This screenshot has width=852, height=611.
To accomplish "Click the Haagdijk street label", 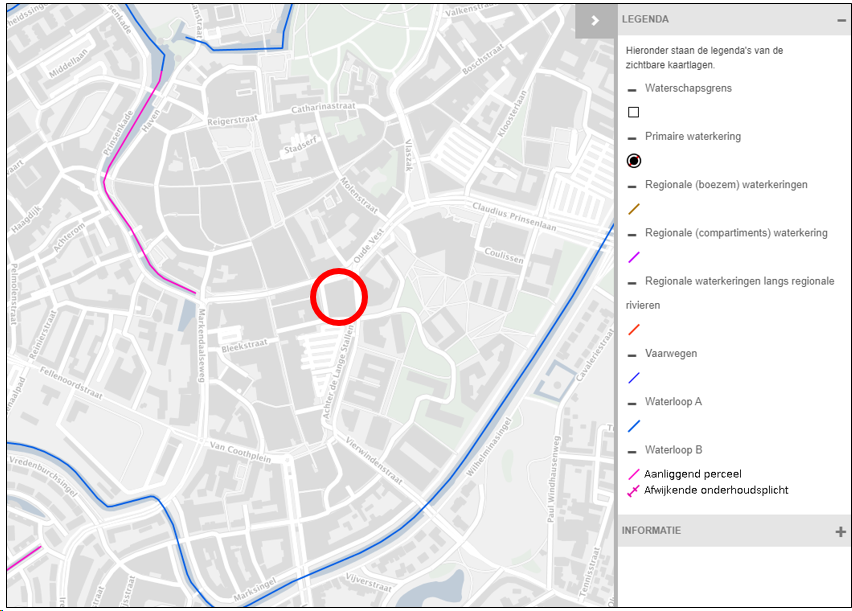I will 26,220.
